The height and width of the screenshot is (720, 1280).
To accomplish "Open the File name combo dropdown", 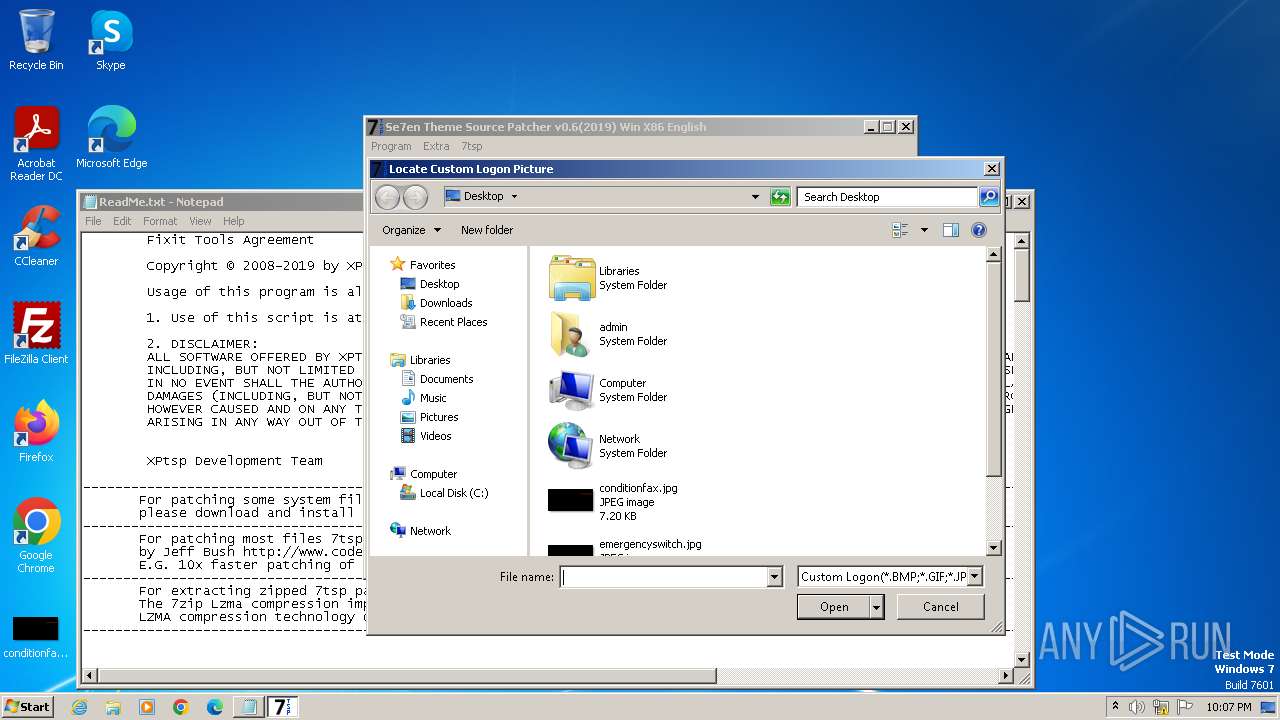I will pyautogui.click(x=774, y=577).
